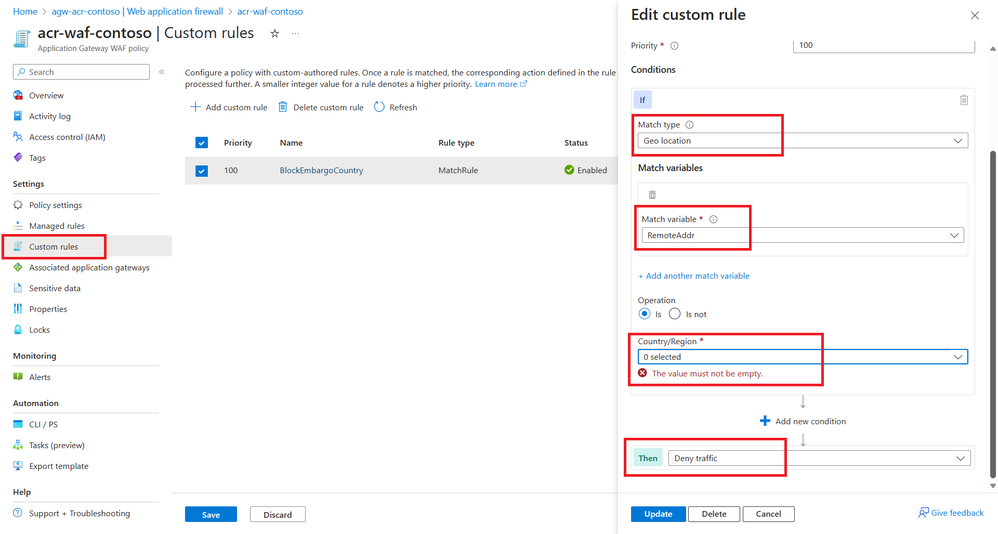Screen dimensions: 998x534
Task: Click the trash icon under Match variables
Action: pos(653,195)
